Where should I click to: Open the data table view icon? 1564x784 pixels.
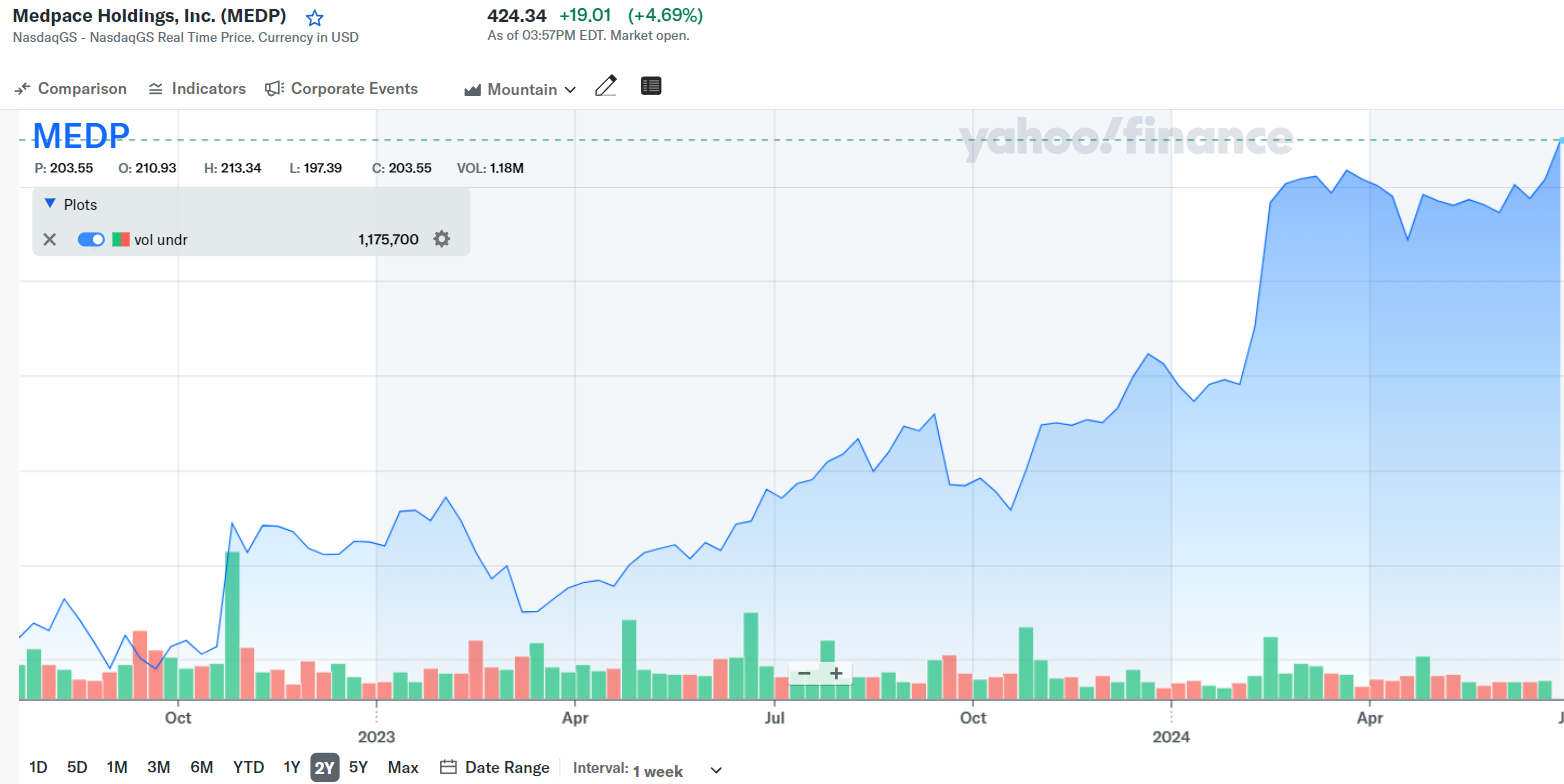coord(651,87)
